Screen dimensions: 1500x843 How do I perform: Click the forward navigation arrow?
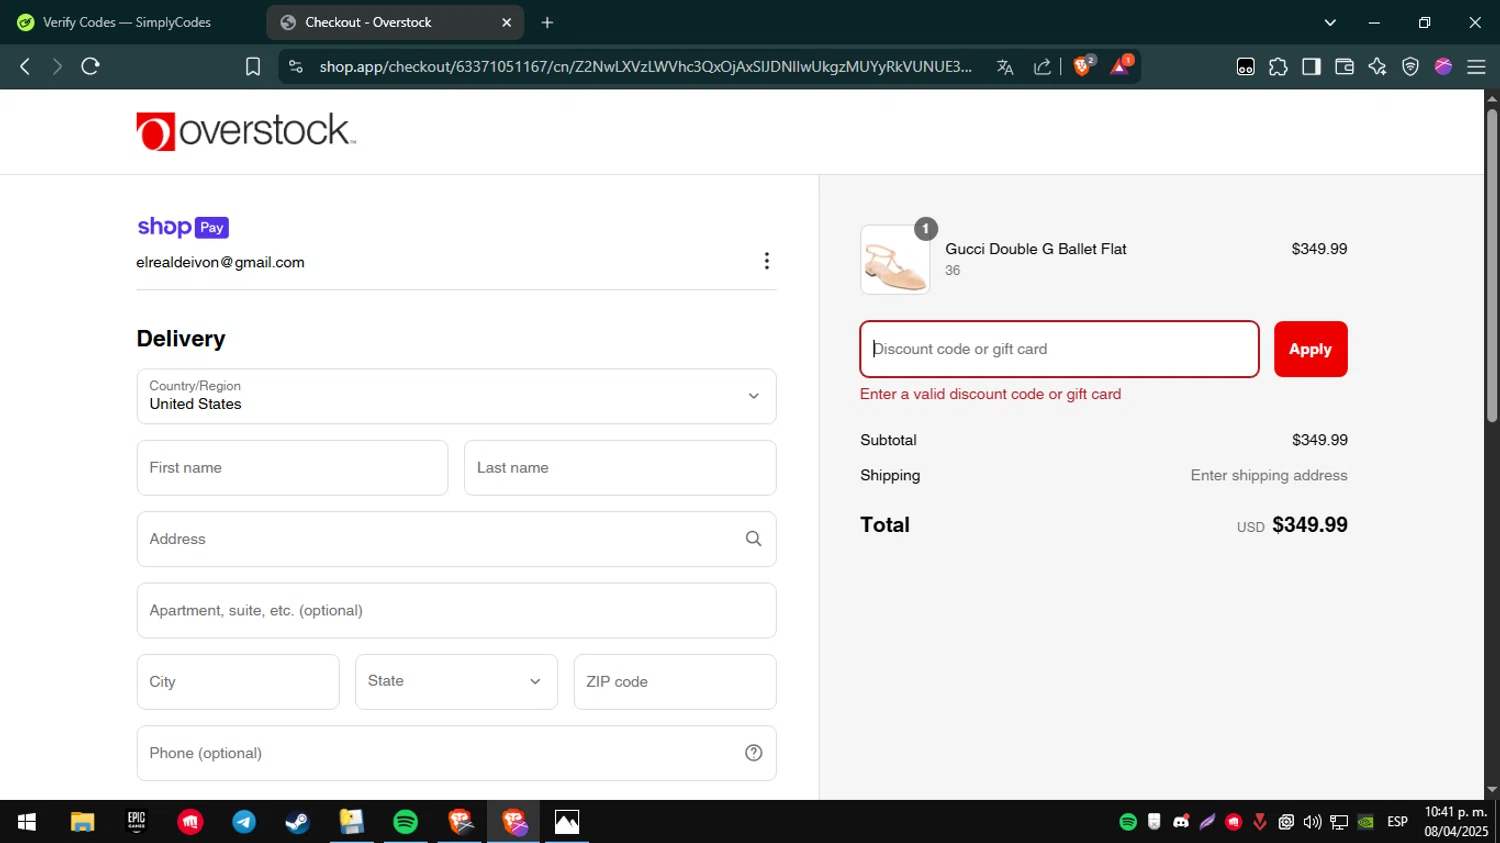[57, 67]
